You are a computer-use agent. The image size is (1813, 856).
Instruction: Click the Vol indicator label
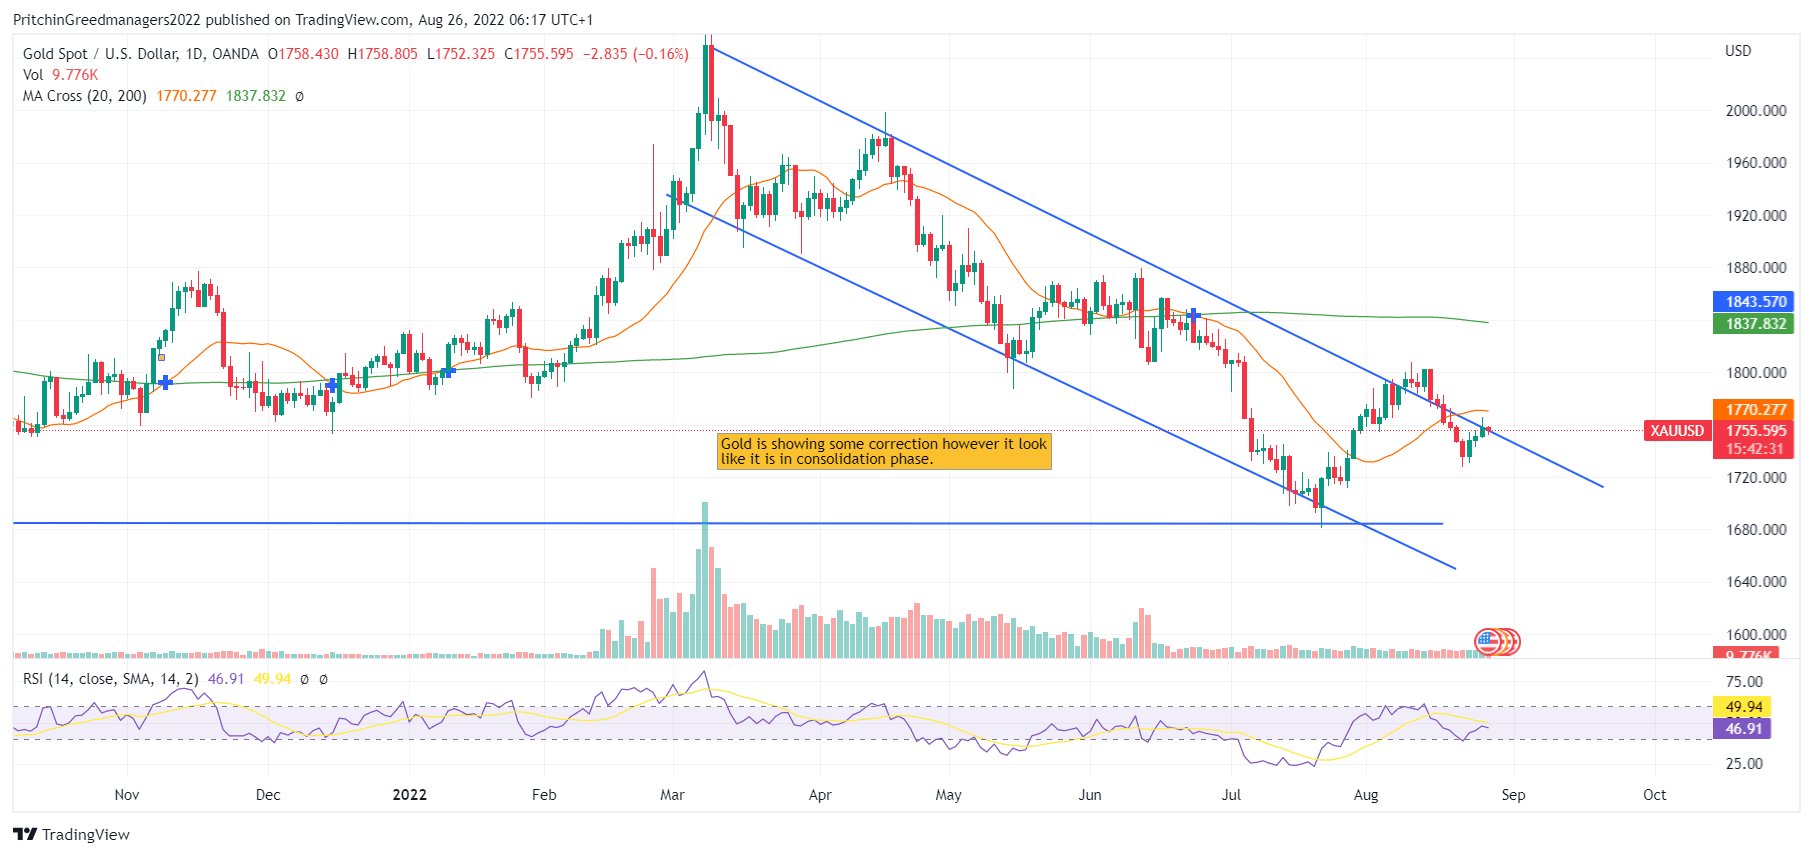(x=33, y=75)
